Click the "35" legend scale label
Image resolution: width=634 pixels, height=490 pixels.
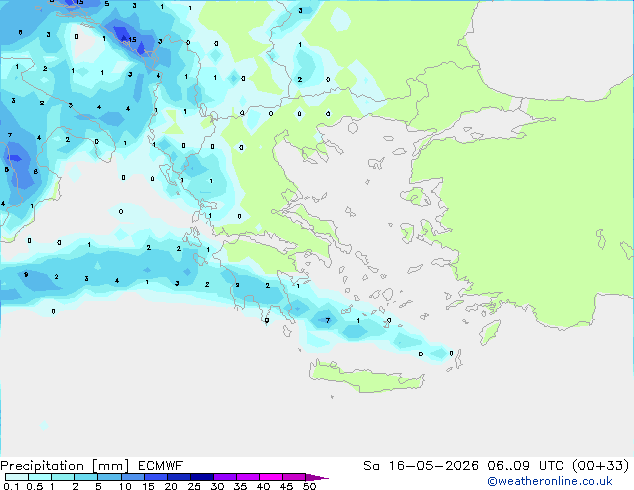click(x=240, y=486)
